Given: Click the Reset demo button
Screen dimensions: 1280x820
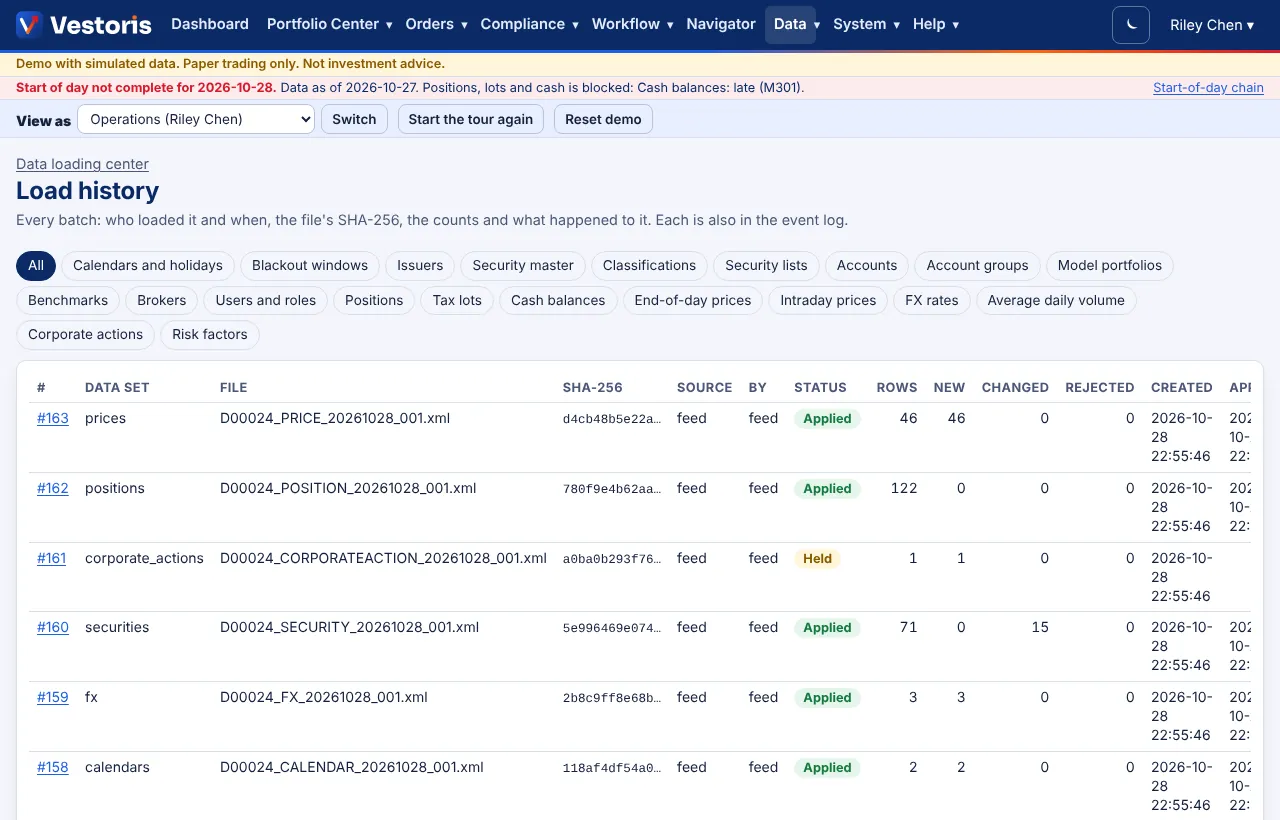Looking at the screenshot, I should pyautogui.click(x=603, y=119).
